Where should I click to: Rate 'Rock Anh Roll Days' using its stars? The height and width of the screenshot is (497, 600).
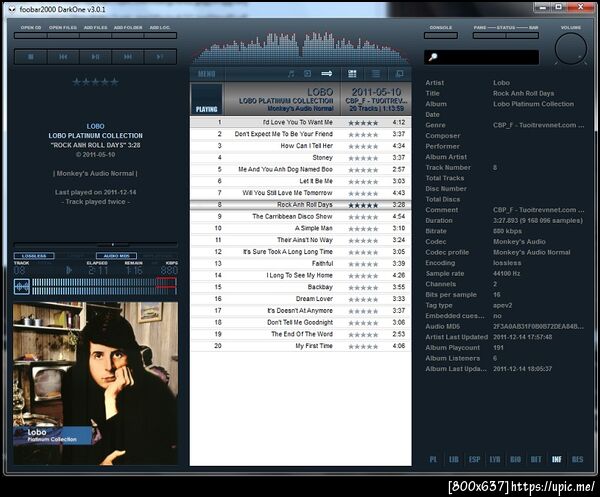363,205
